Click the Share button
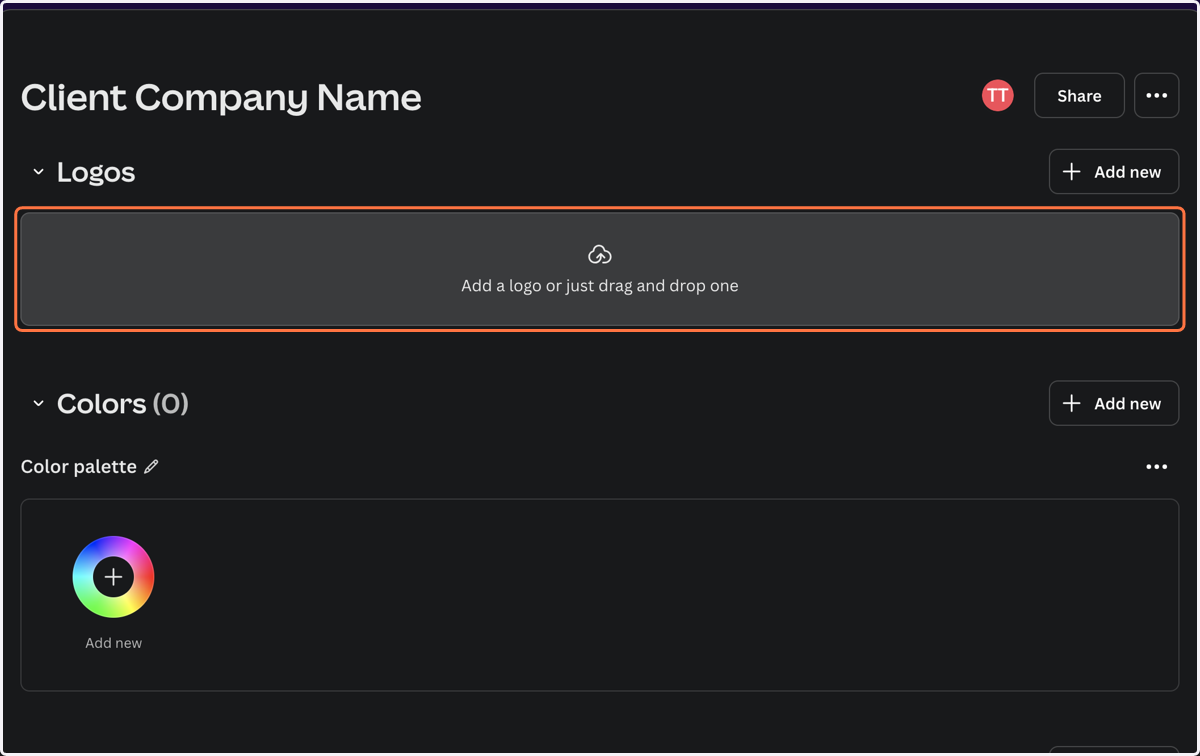The width and height of the screenshot is (1200, 756). [1079, 96]
